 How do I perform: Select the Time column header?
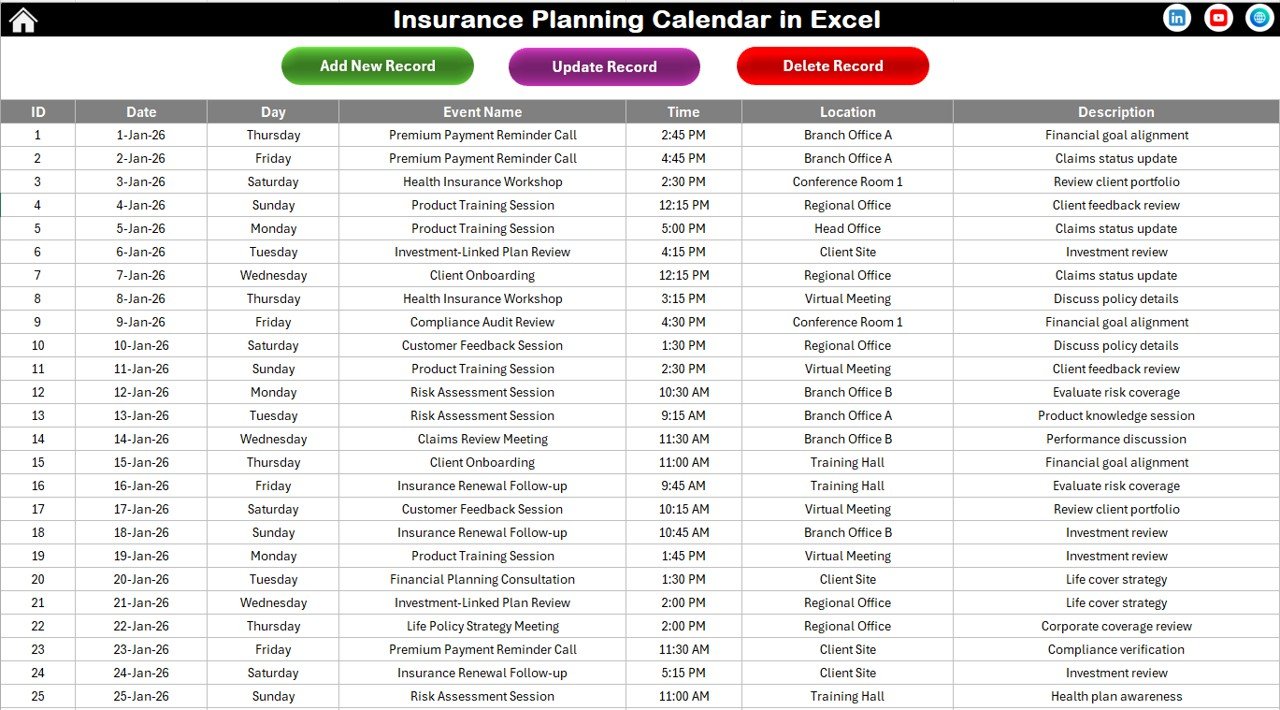683,111
